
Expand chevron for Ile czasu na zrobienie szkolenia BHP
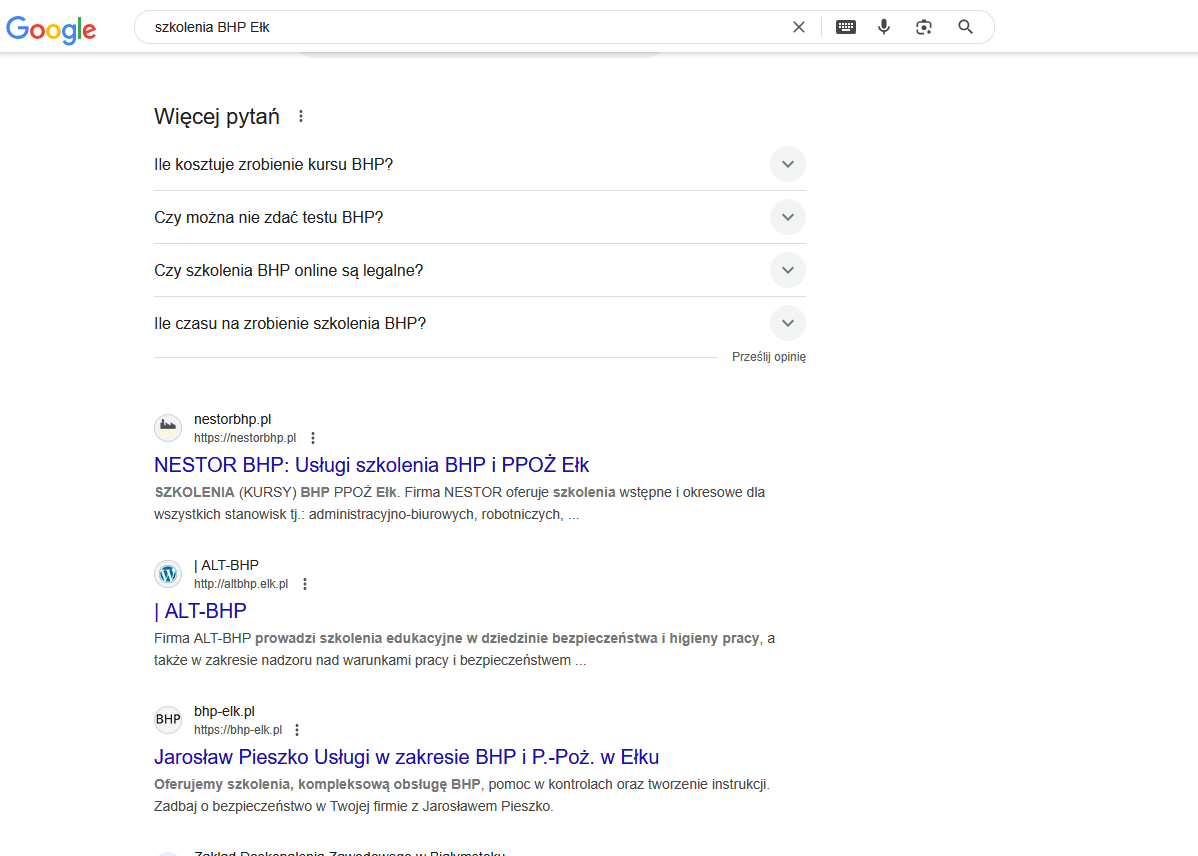pyautogui.click(x=788, y=323)
